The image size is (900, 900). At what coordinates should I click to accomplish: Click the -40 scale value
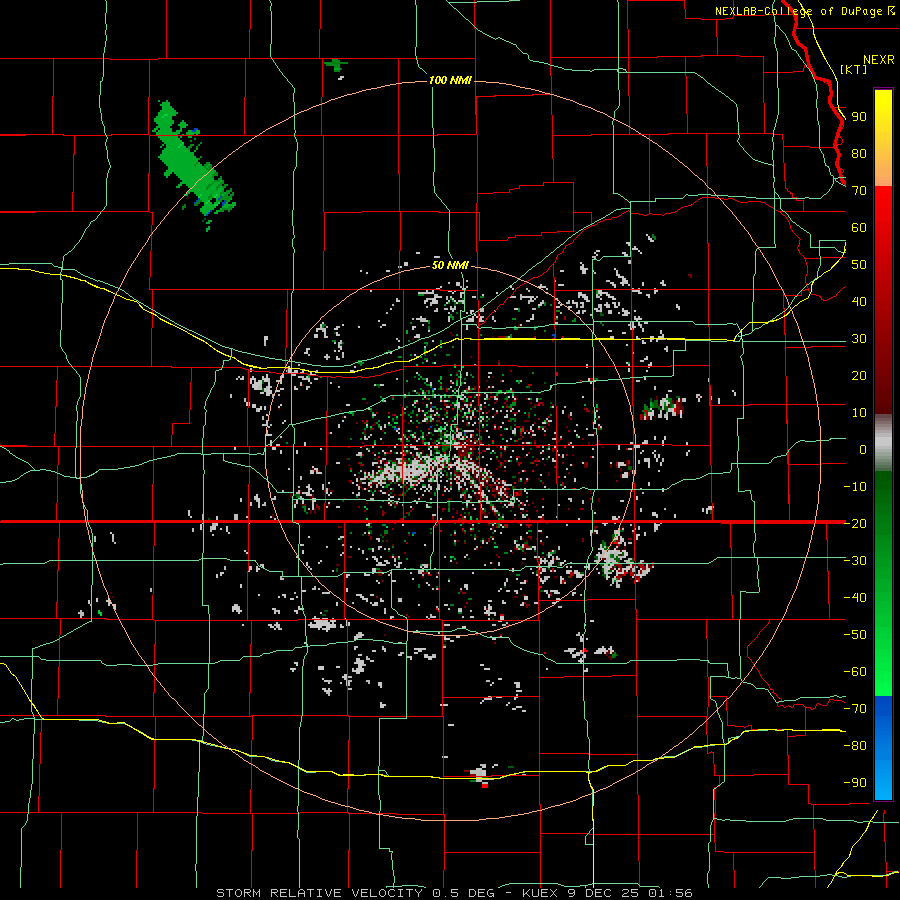(855, 598)
